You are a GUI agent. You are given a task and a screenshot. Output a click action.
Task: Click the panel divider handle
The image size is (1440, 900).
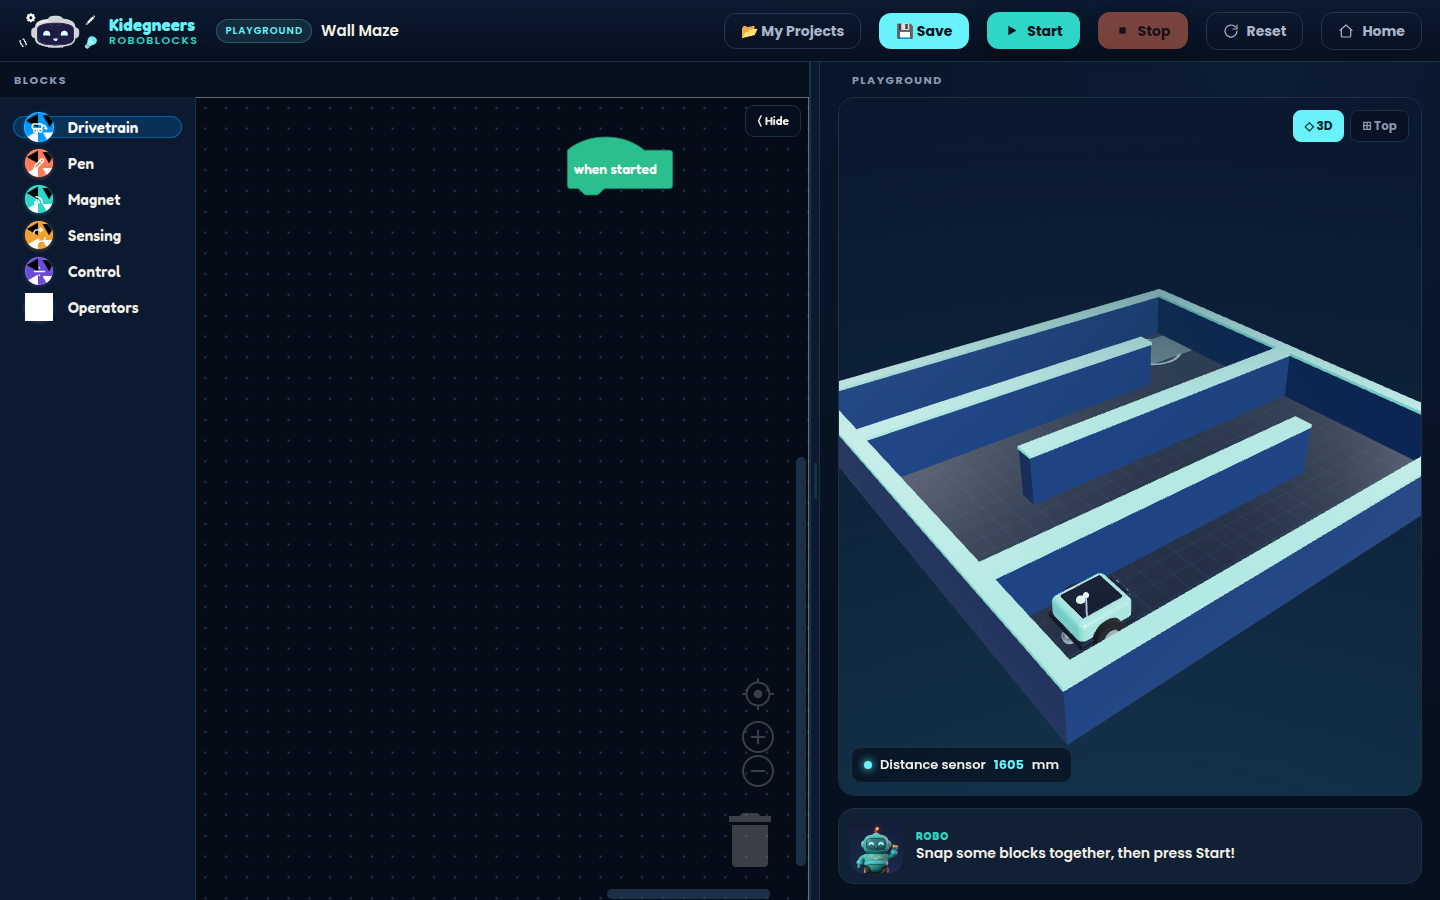click(x=815, y=481)
